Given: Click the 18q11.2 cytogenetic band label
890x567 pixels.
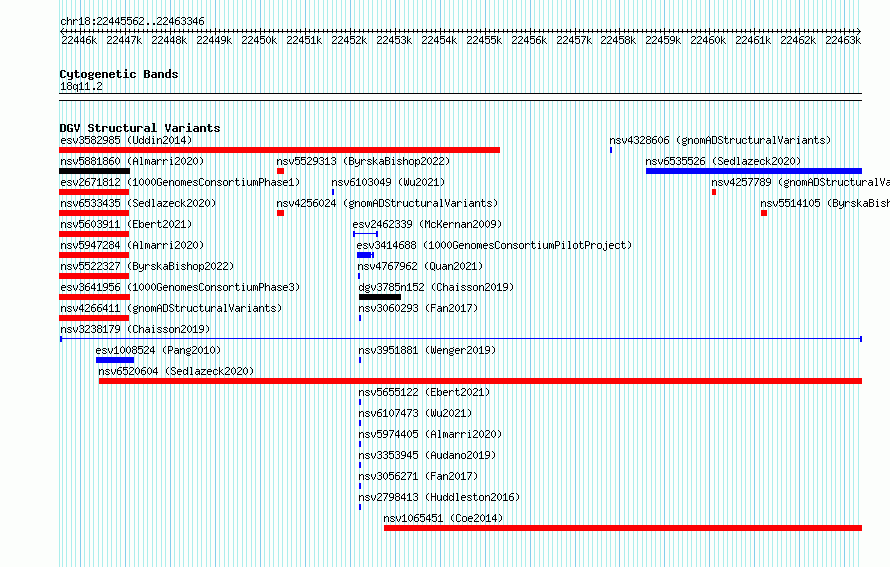Looking at the screenshot, I should pos(81,86).
